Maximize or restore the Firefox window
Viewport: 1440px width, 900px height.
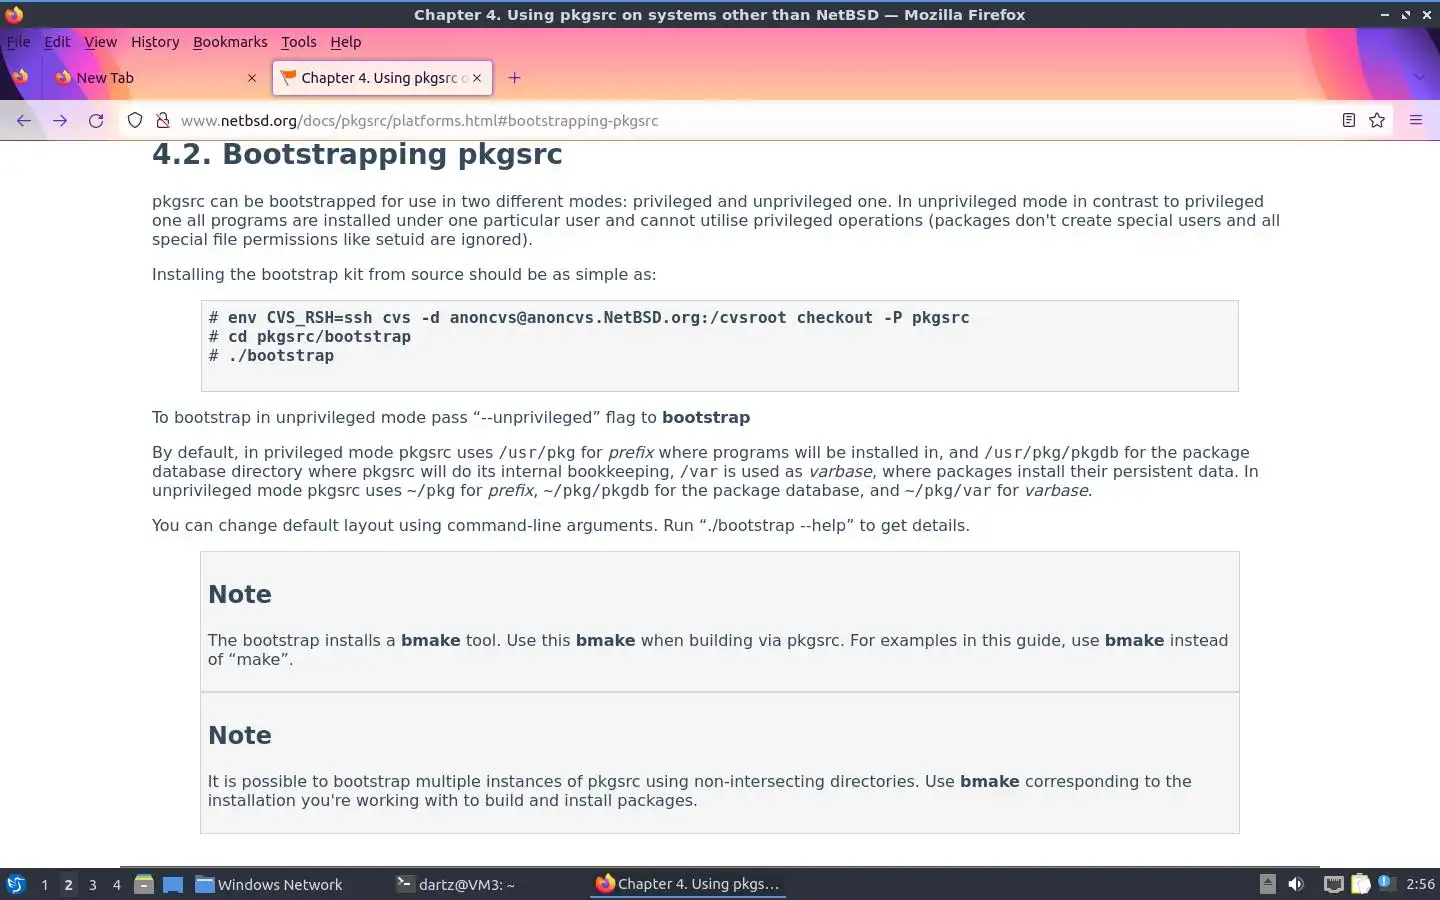point(1405,14)
